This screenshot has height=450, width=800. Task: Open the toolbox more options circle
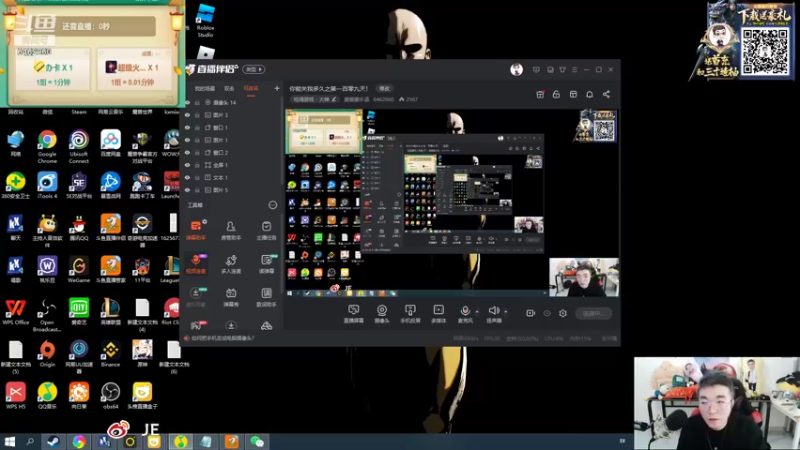pos(272,205)
